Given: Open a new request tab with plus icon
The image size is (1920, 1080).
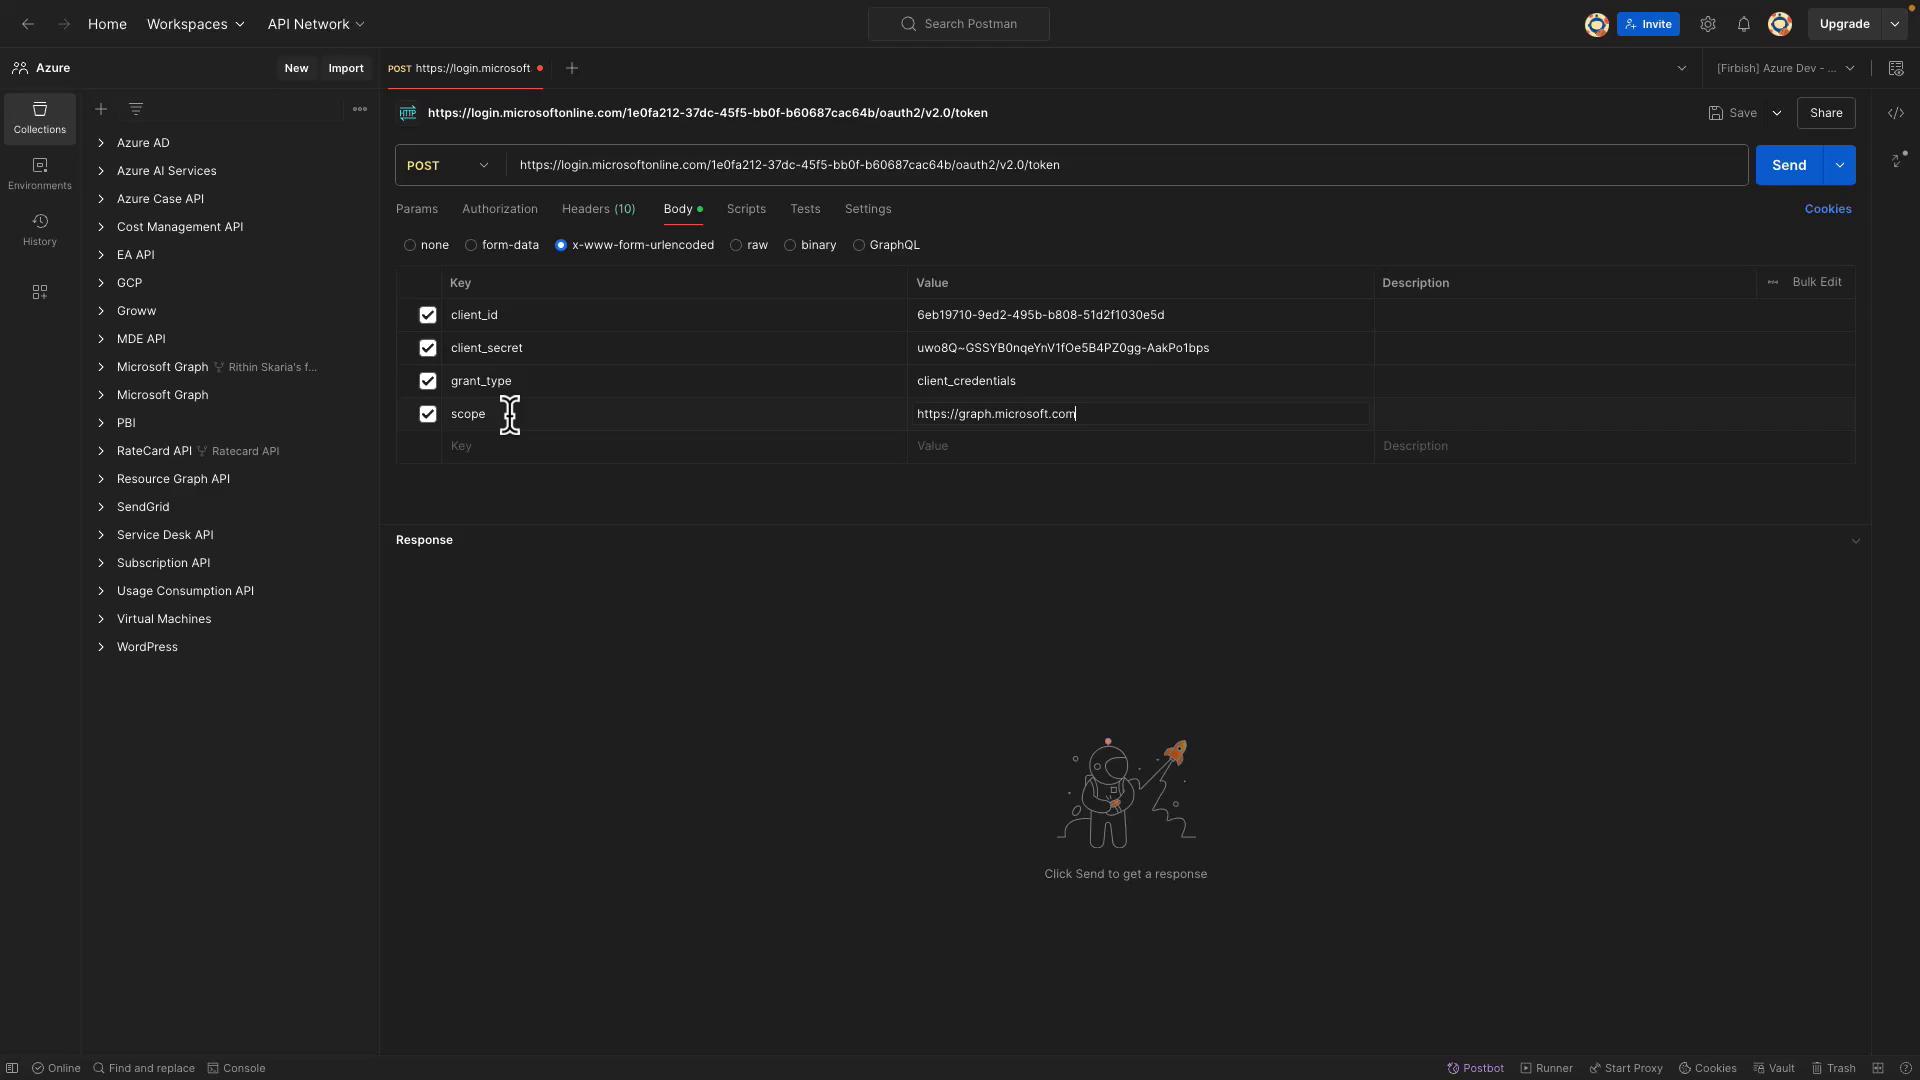Looking at the screenshot, I should point(572,68).
